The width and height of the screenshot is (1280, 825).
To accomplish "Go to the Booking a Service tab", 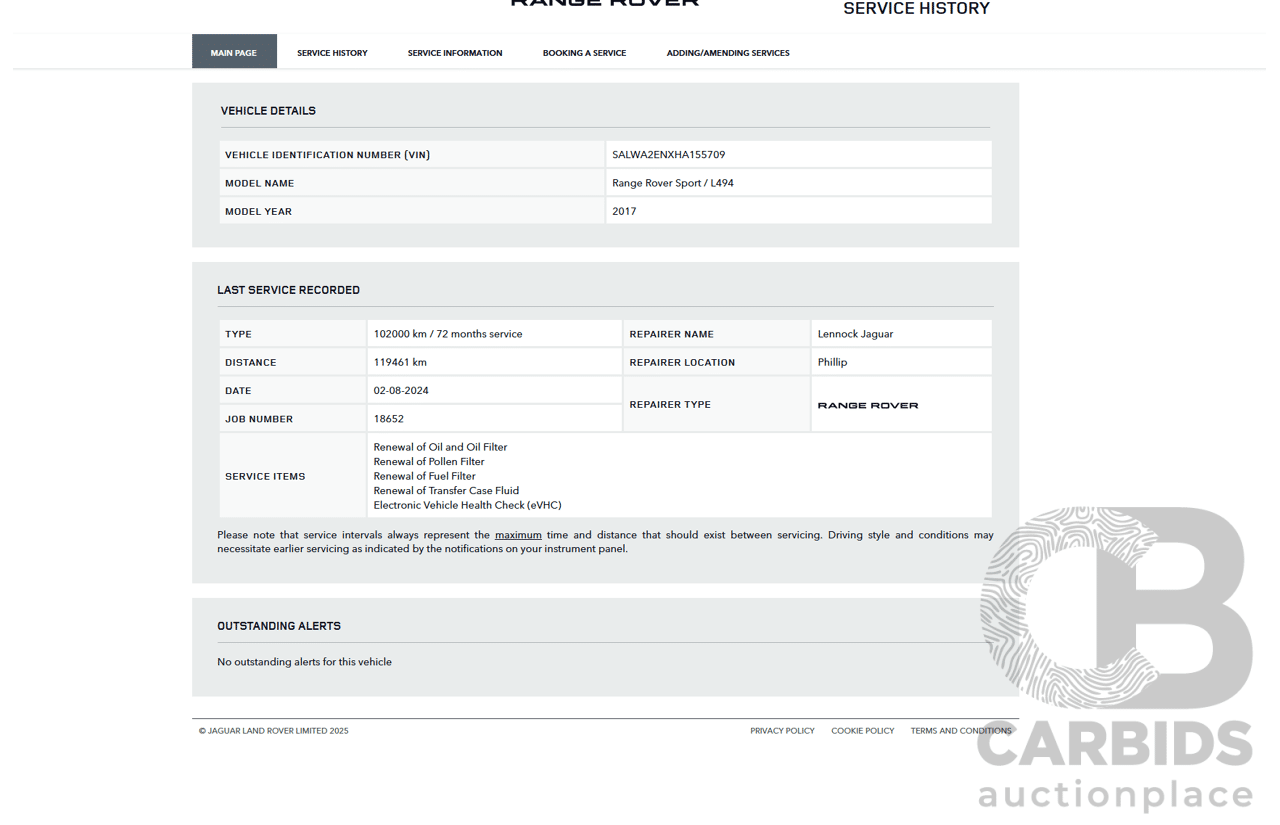I will point(584,53).
